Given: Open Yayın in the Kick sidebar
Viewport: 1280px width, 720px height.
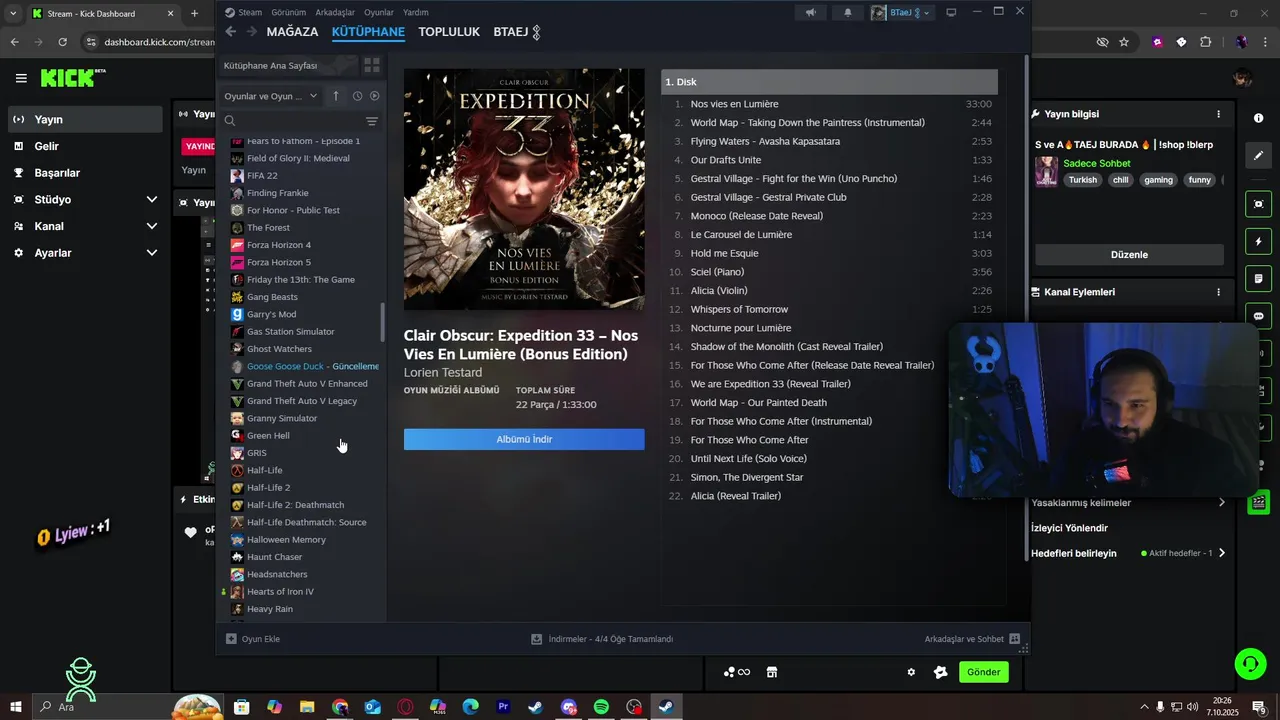Looking at the screenshot, I should 86,119.
